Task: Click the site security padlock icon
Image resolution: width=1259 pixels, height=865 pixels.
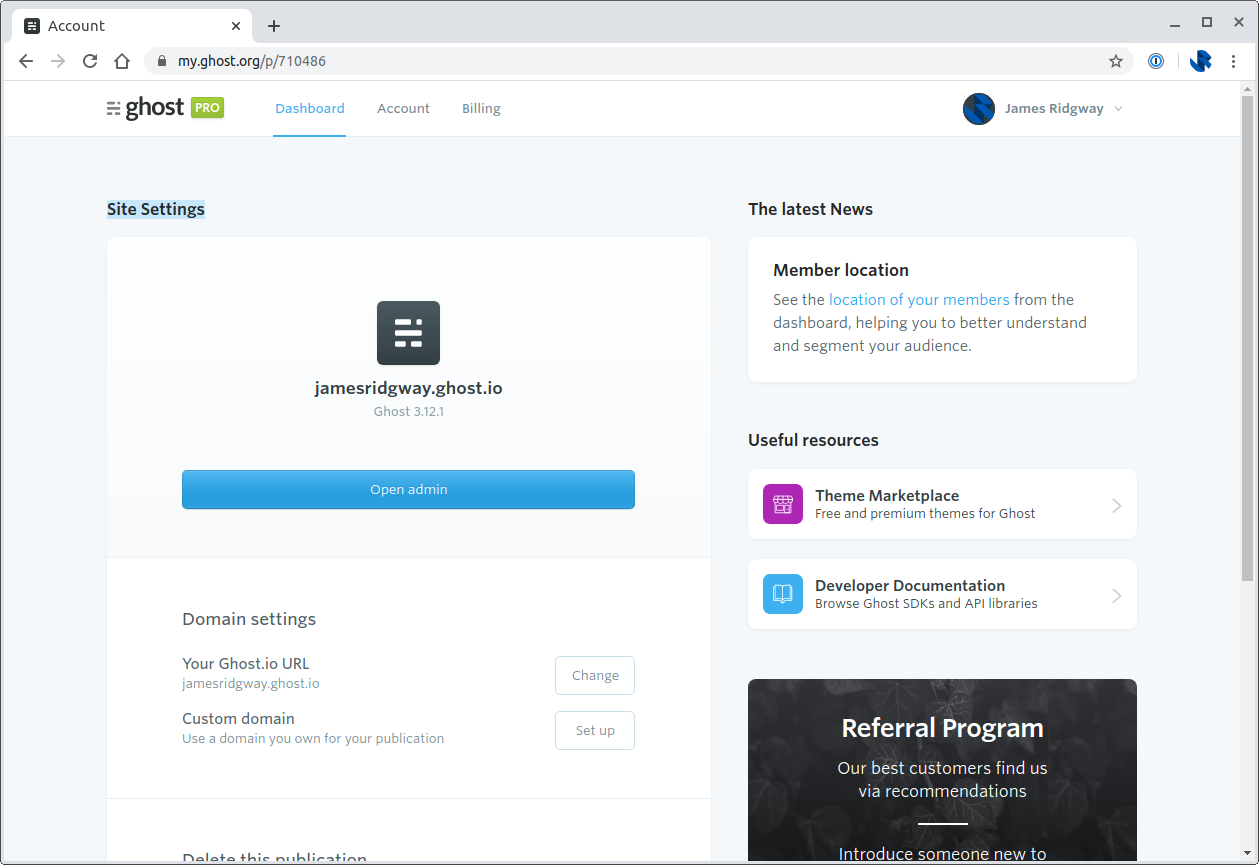Action: tap(162, 61)
